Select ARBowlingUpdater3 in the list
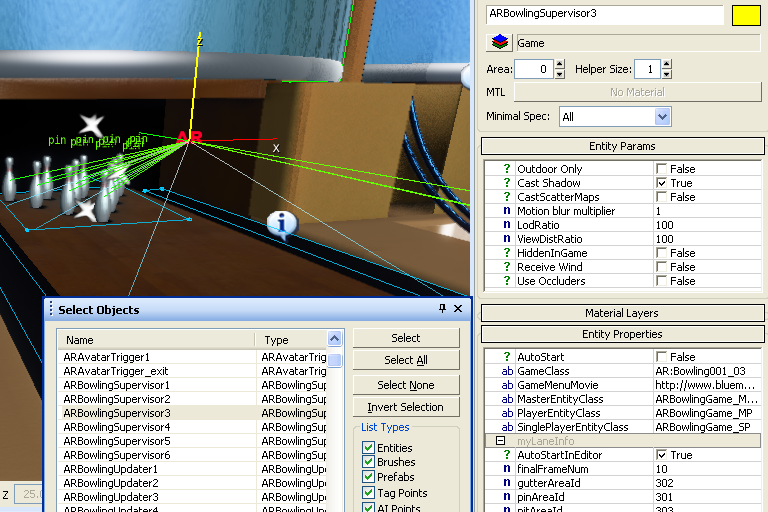 coord(192,497)
